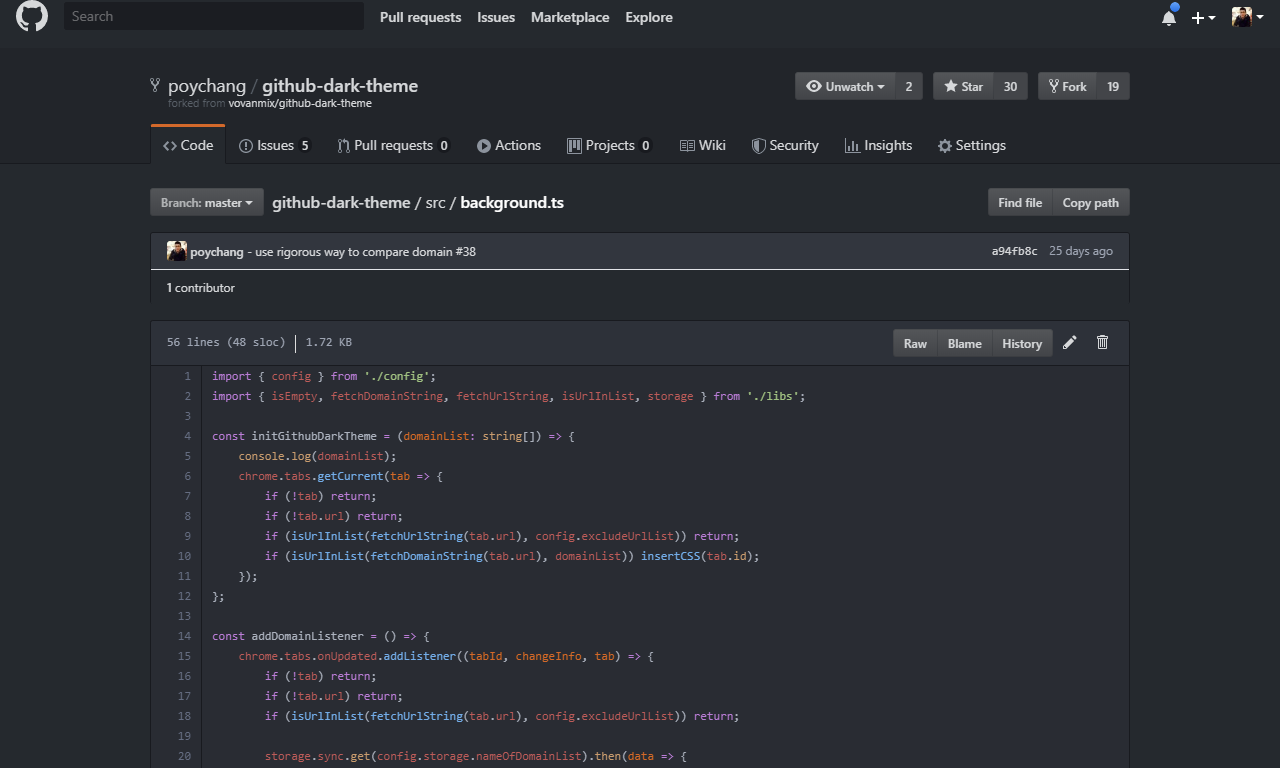Open the github-dark-theme repository title link
The image size is (1280, 768).
click(x=340, y=86)
